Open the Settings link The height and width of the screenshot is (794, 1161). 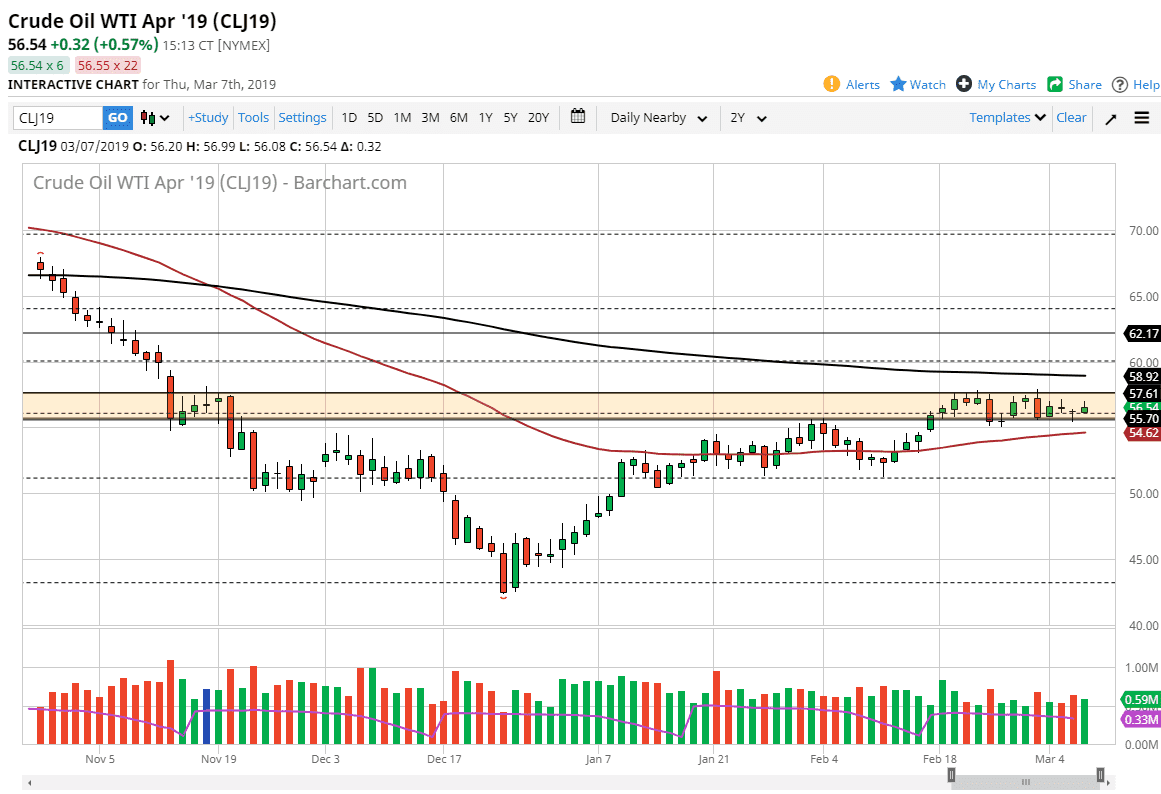point(302,117)
